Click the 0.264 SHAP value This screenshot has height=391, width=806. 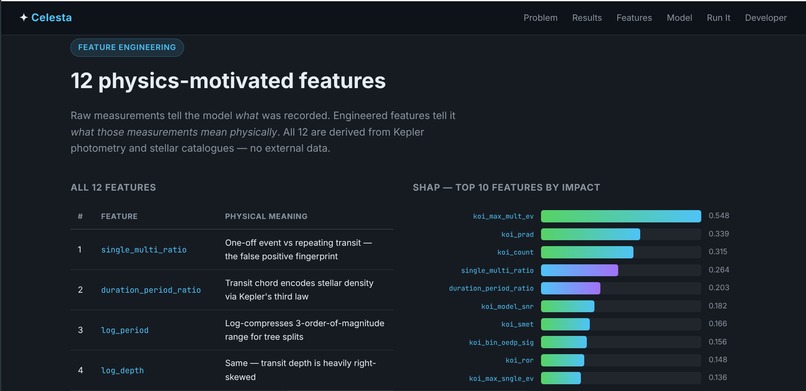click(719, 270)
